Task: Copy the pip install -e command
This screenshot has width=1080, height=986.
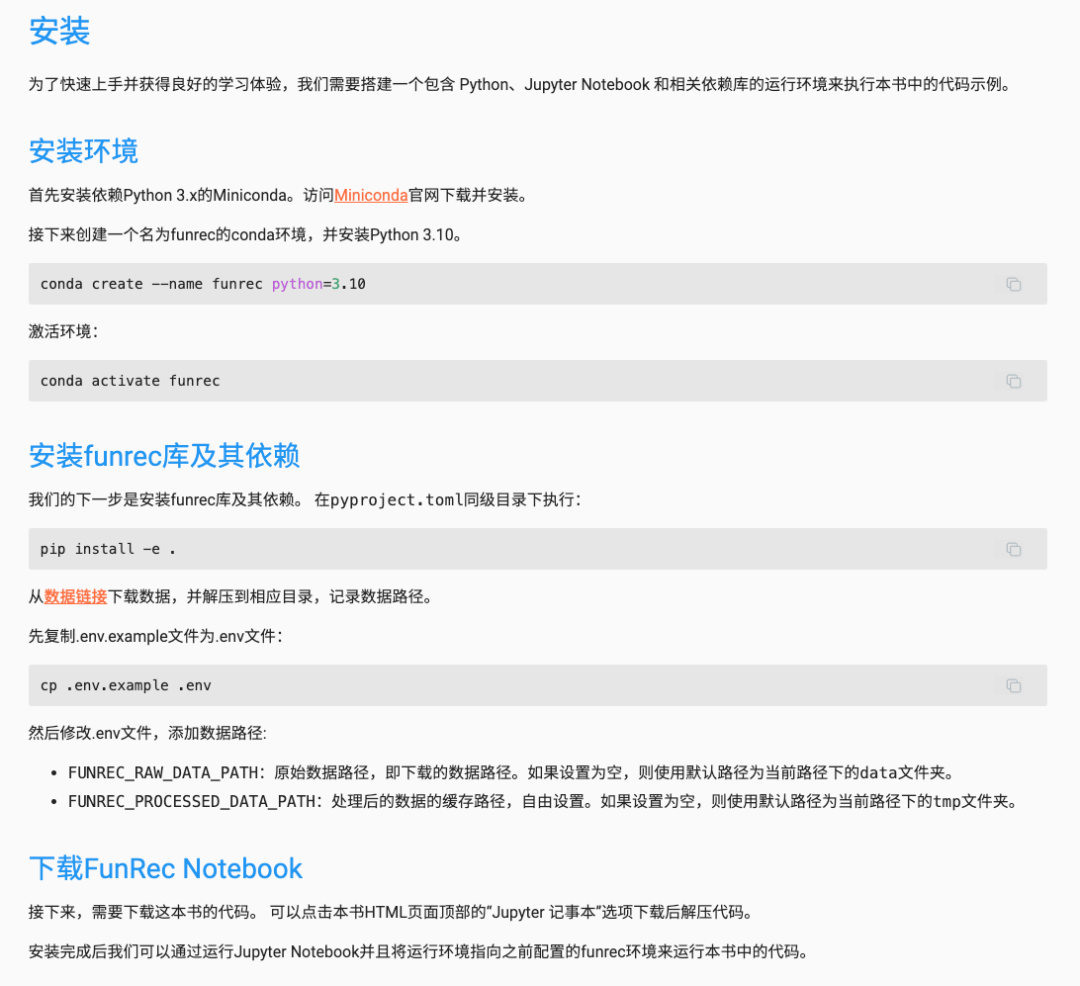Action: [x=1014, y=548]
